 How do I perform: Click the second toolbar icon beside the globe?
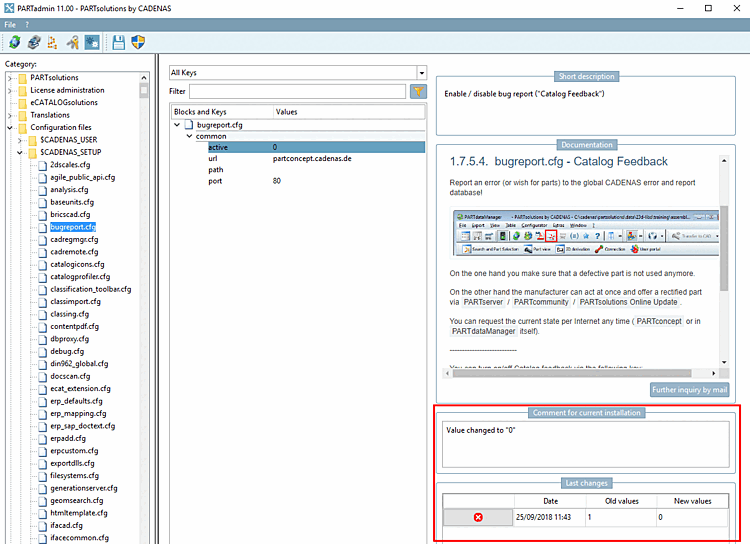[34, 43]
